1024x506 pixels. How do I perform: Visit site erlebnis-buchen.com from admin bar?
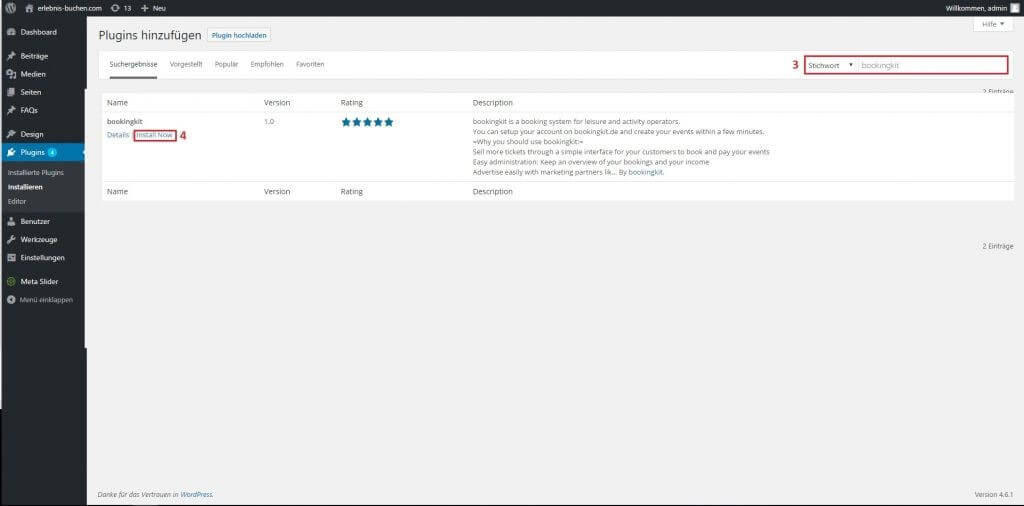click(63, 8)
